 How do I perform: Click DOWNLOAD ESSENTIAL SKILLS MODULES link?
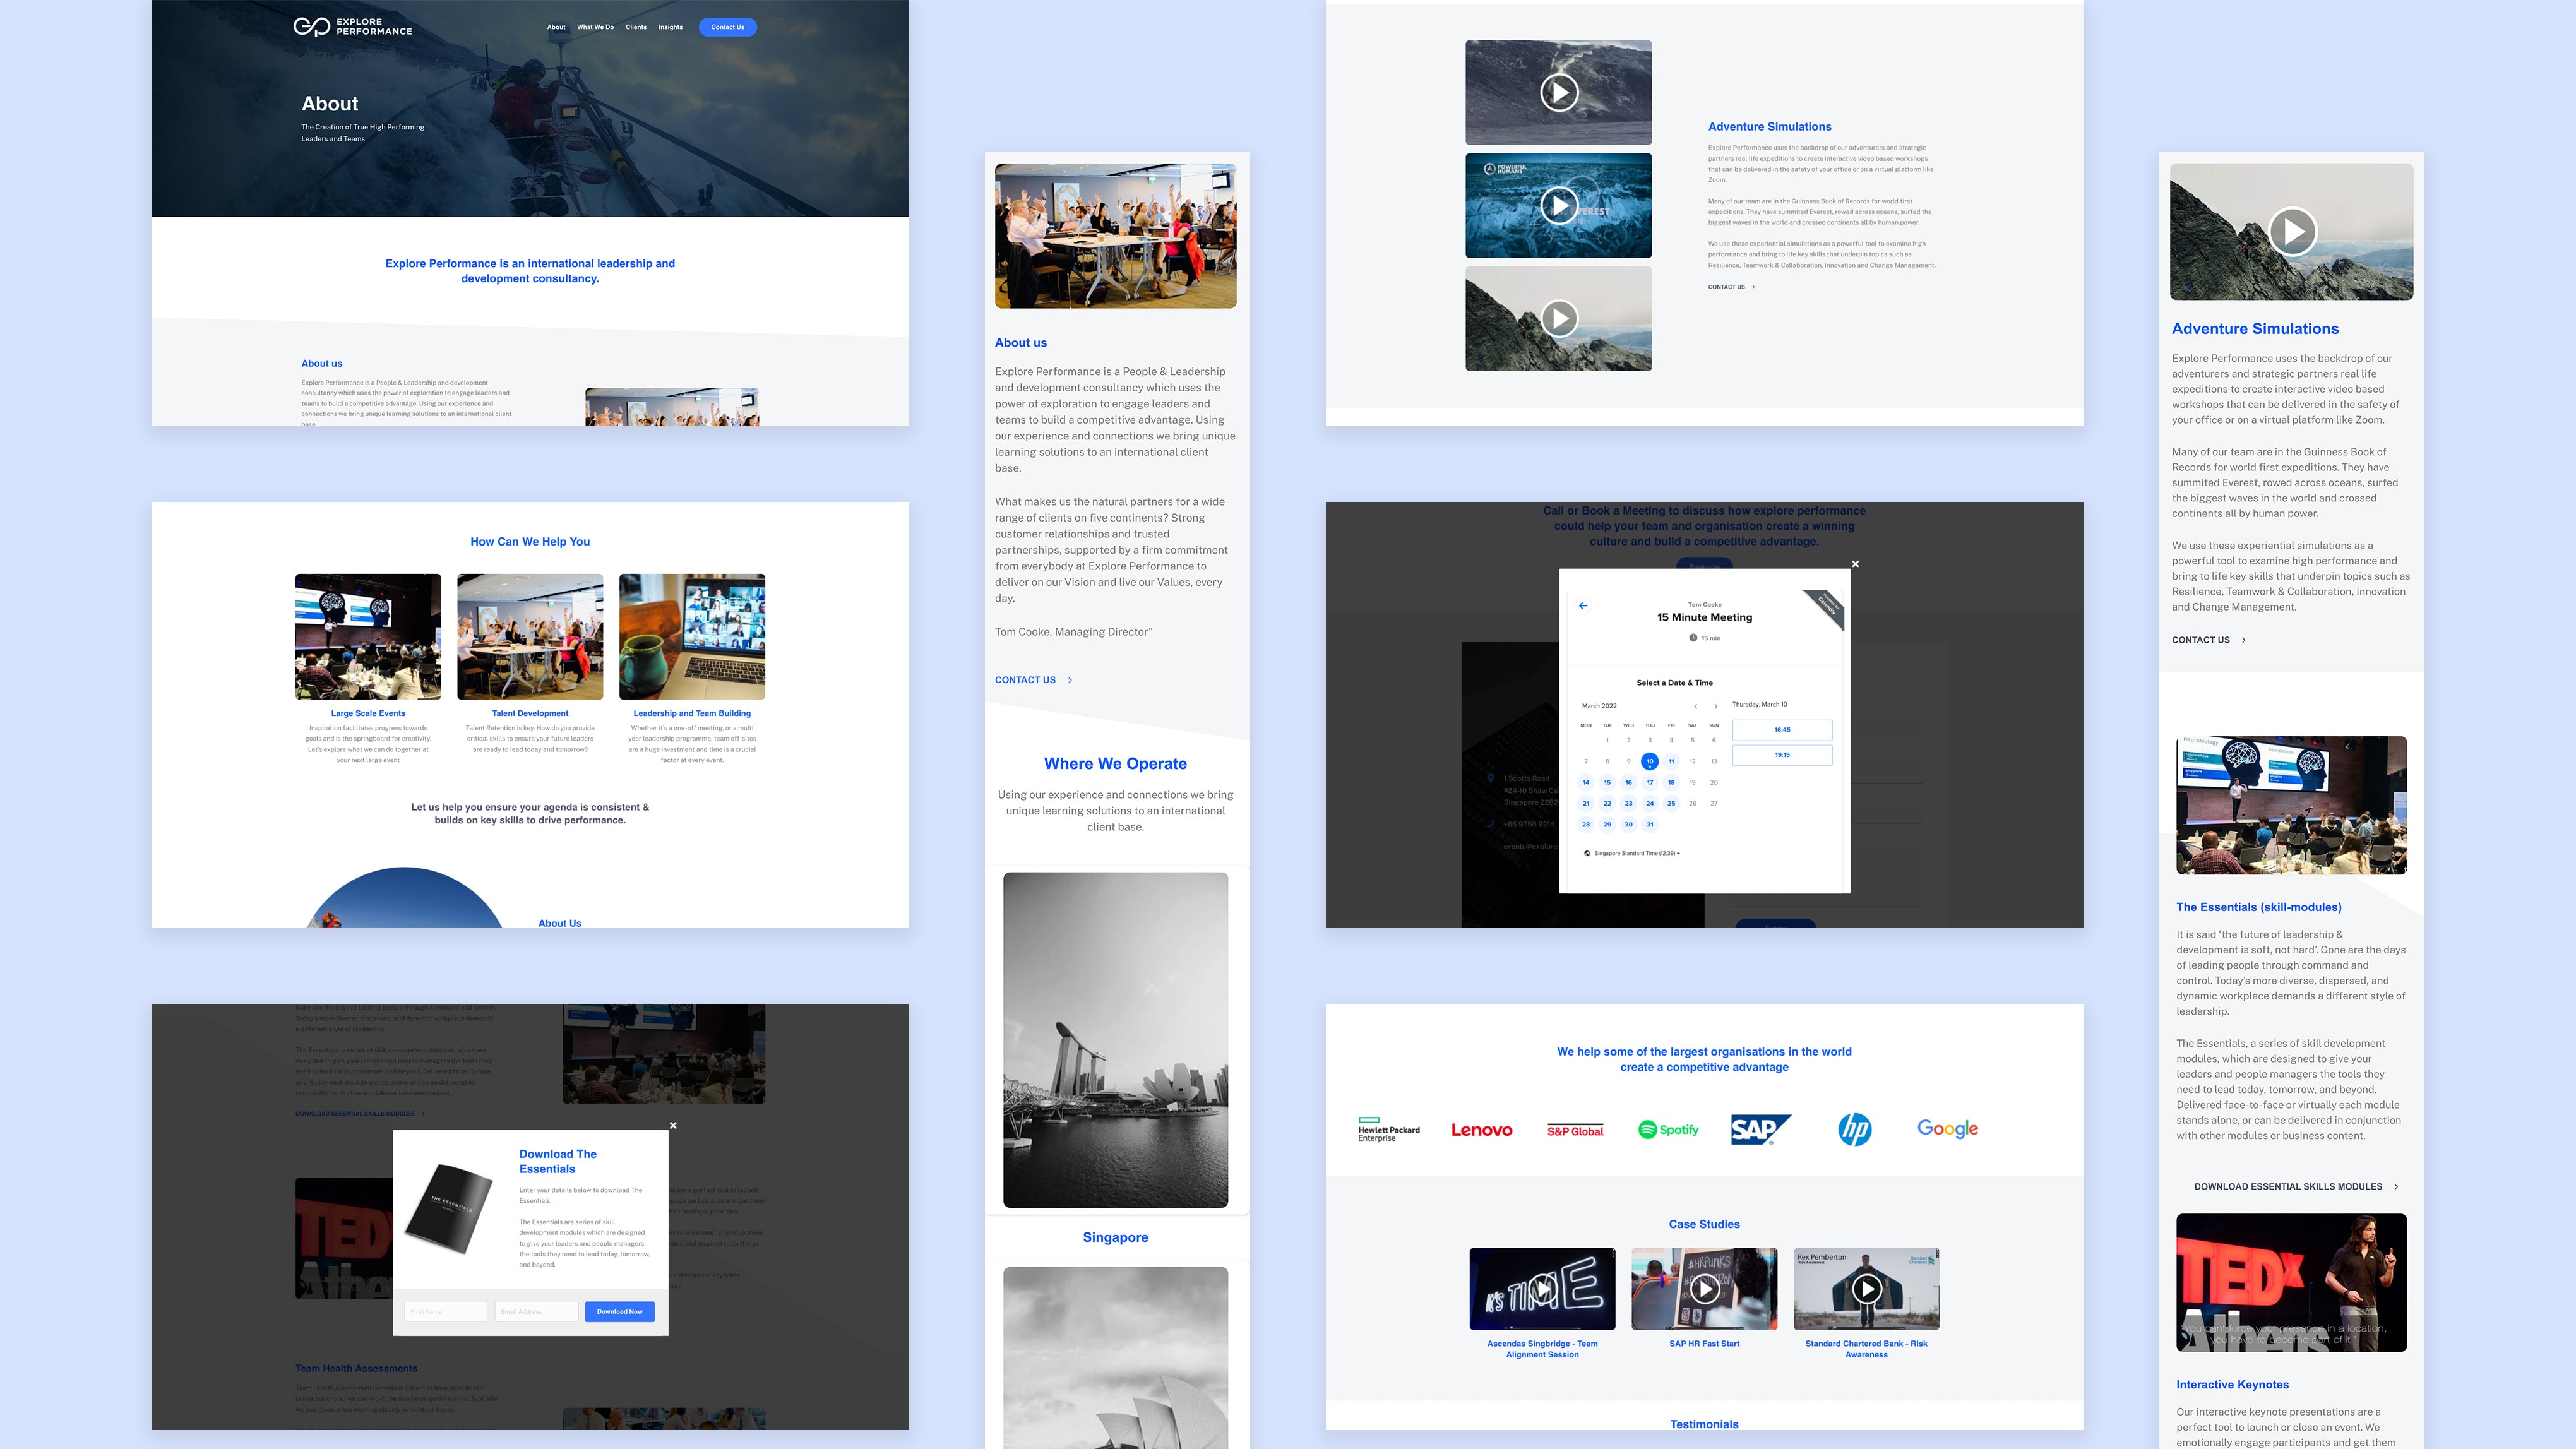[x=2282, y=1185]
